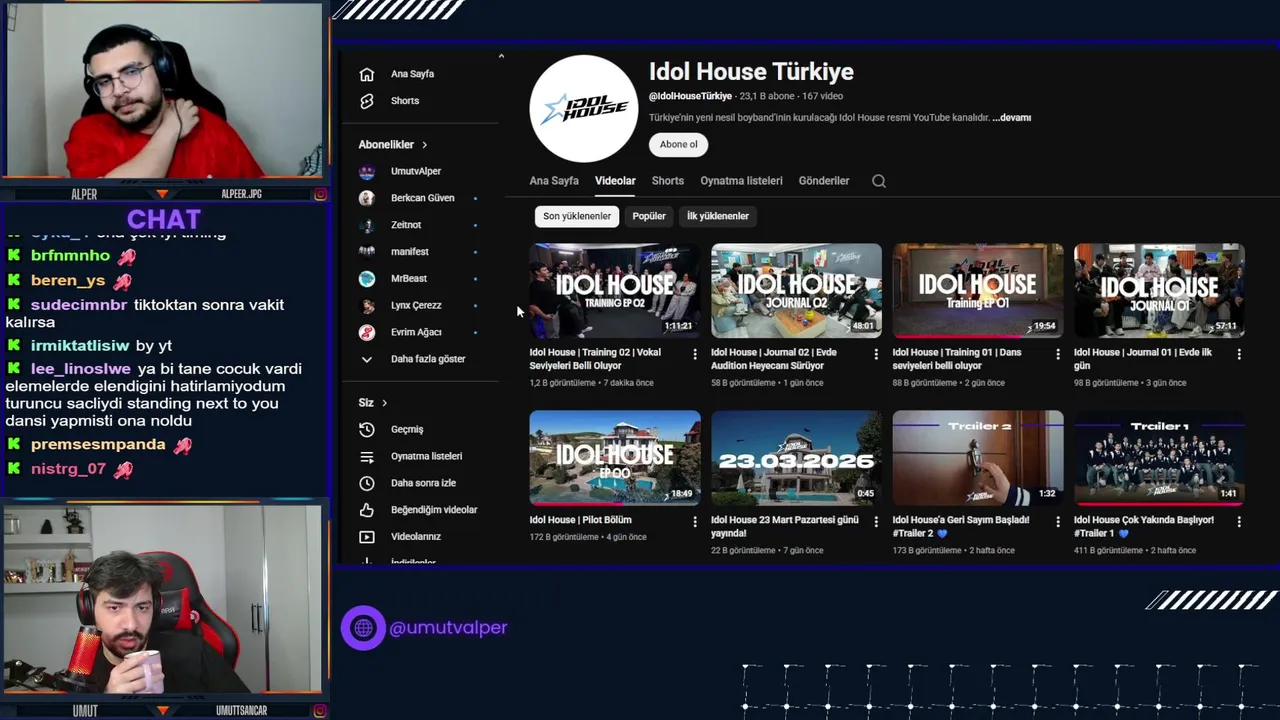Screen dimensions: 1280x720
Task: Expand Siz section chevron
Action: point(384,403)
